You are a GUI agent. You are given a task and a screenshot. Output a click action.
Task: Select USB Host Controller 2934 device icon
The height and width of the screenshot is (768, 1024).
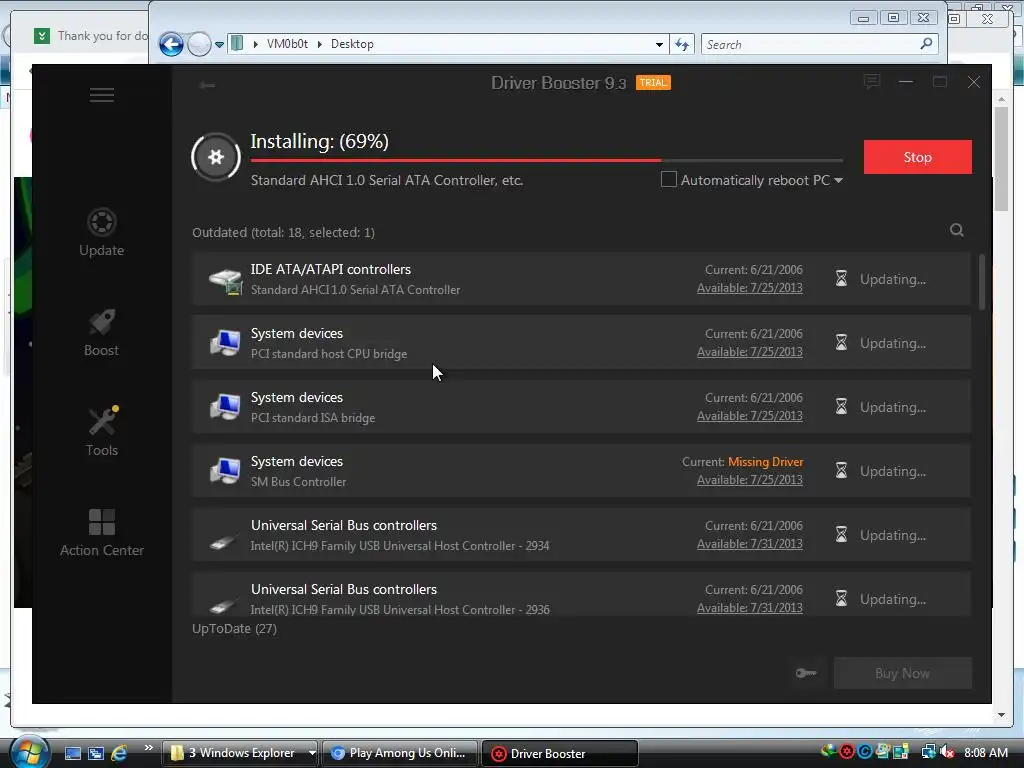(223, 541)
